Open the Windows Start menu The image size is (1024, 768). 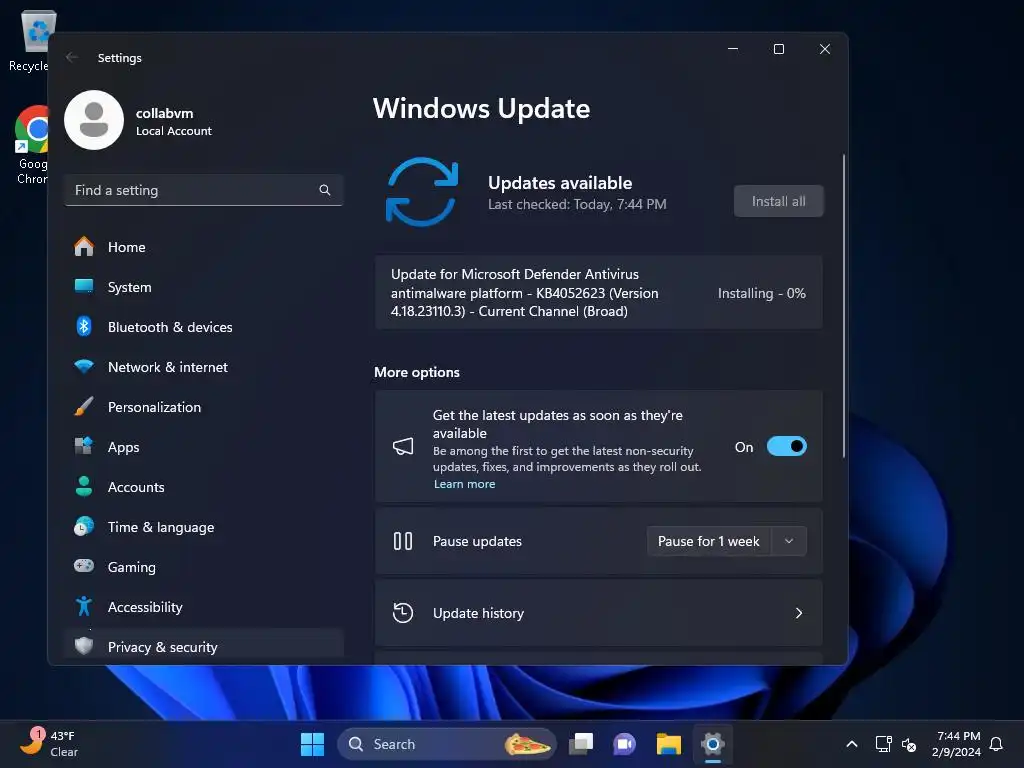(x=312, y=744)
